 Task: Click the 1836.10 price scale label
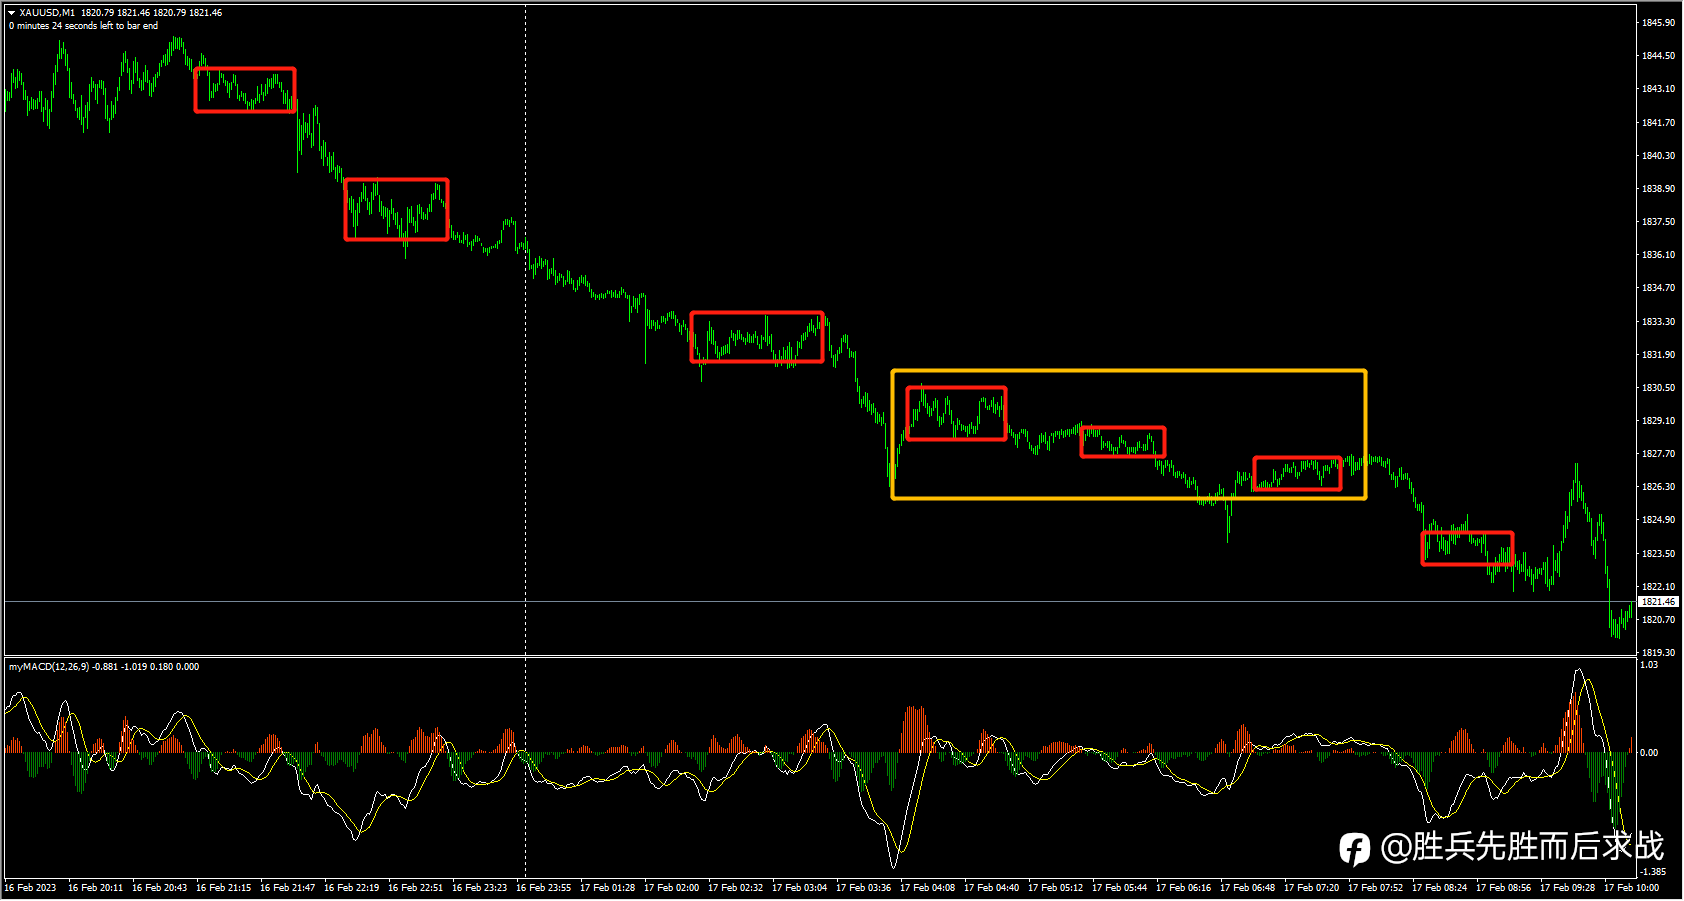(1658, 255)
